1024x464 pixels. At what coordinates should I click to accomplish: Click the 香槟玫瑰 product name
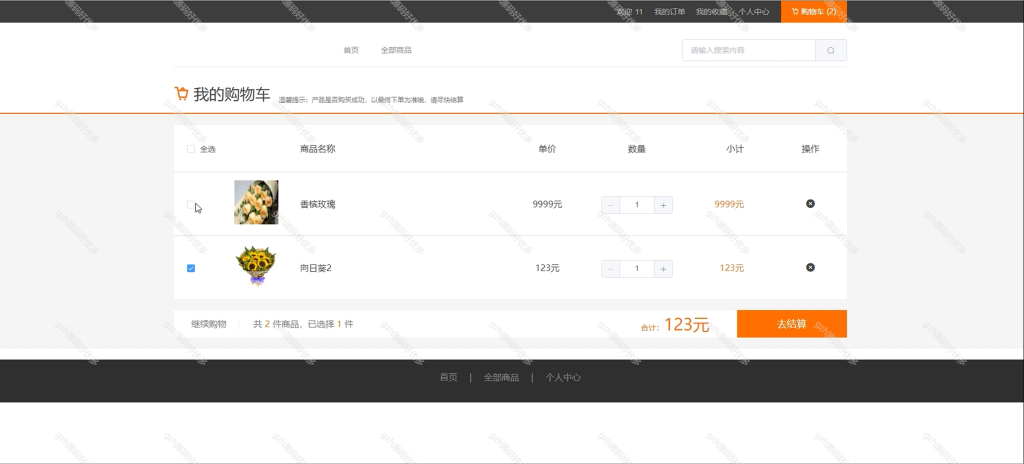(318, 204)
